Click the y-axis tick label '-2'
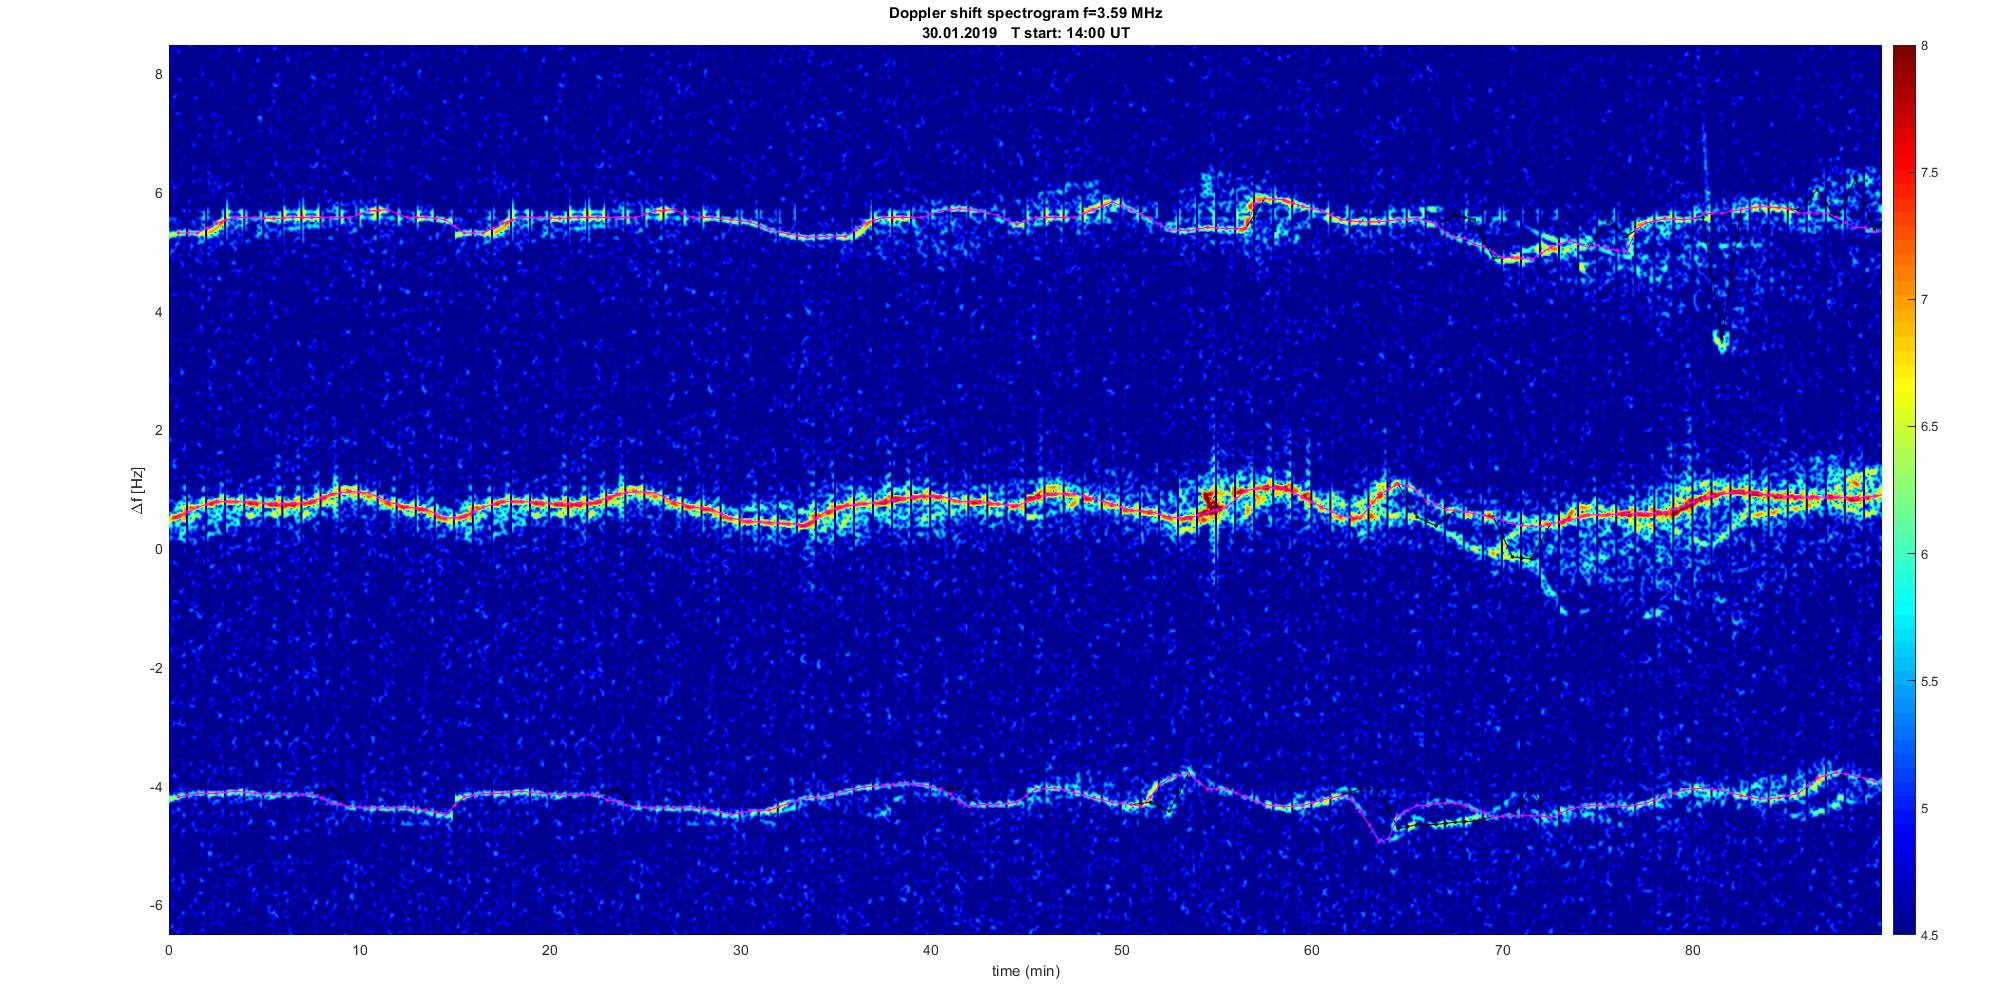 pos(155,668)
